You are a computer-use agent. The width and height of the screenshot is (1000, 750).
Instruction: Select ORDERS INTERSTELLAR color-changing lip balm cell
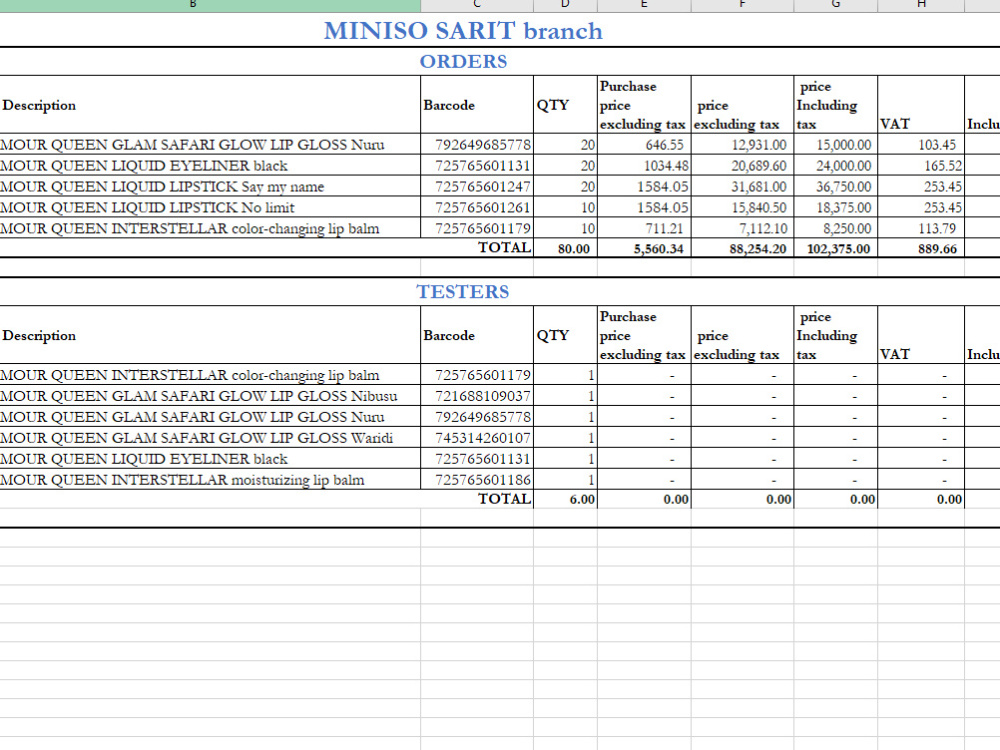point(210,228)
